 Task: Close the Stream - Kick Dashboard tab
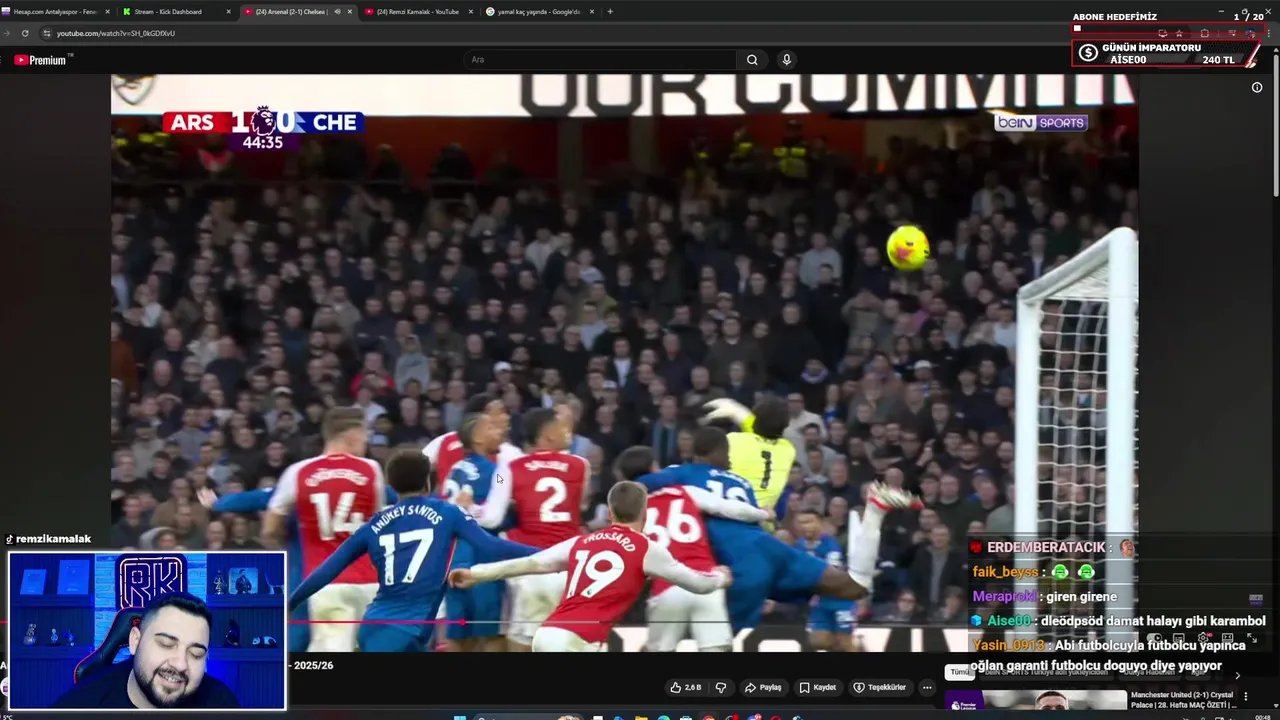(x=228, y=12)
